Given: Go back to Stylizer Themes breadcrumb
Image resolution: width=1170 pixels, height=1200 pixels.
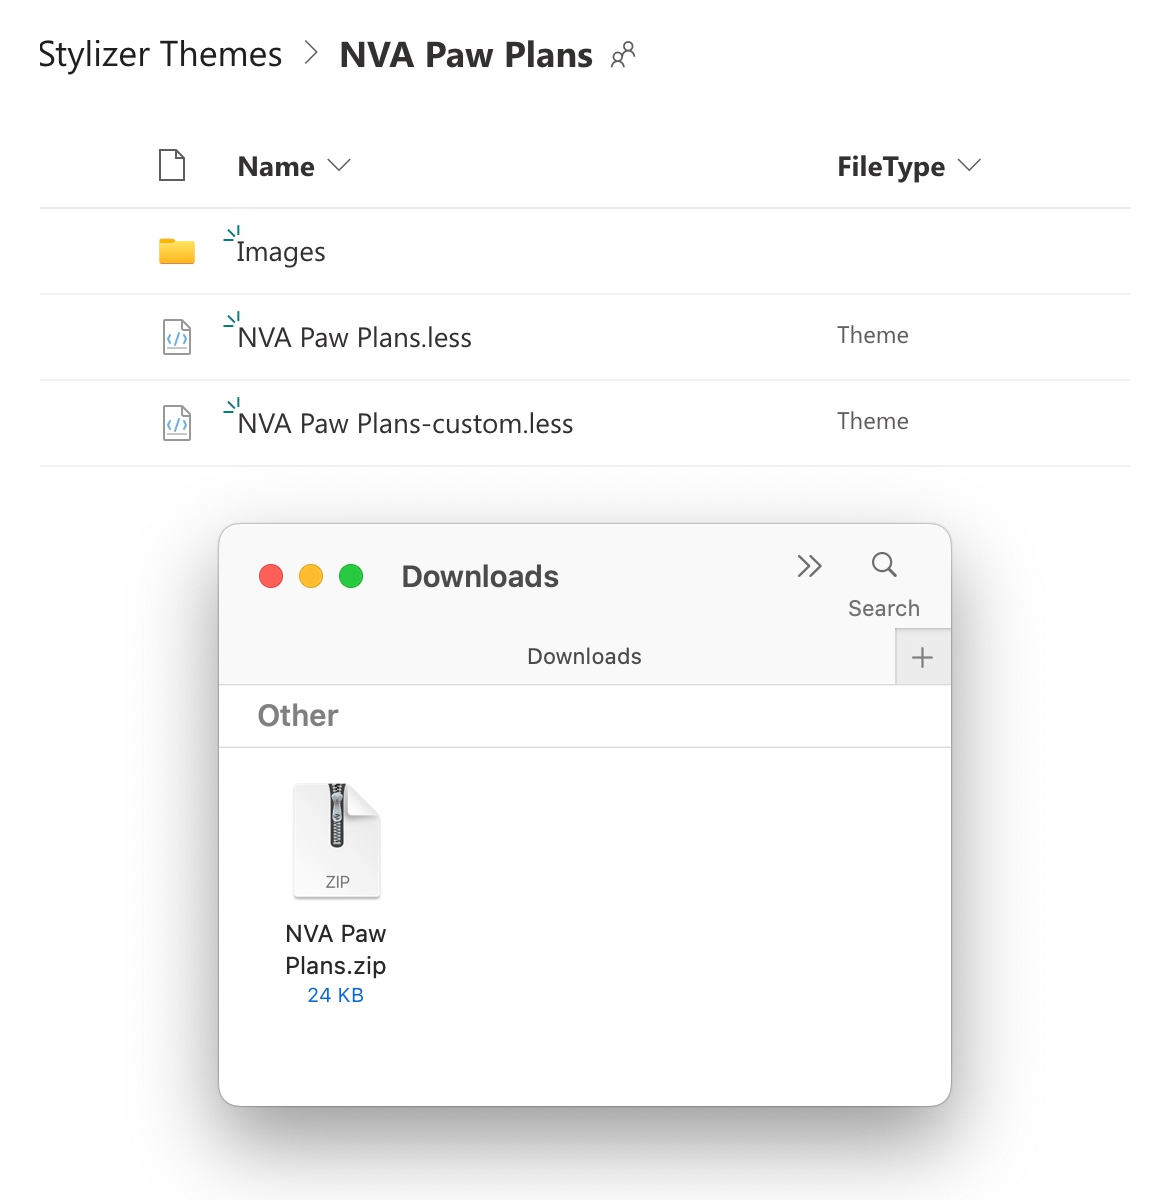Looking at the screenshot, I should [160, 54].
